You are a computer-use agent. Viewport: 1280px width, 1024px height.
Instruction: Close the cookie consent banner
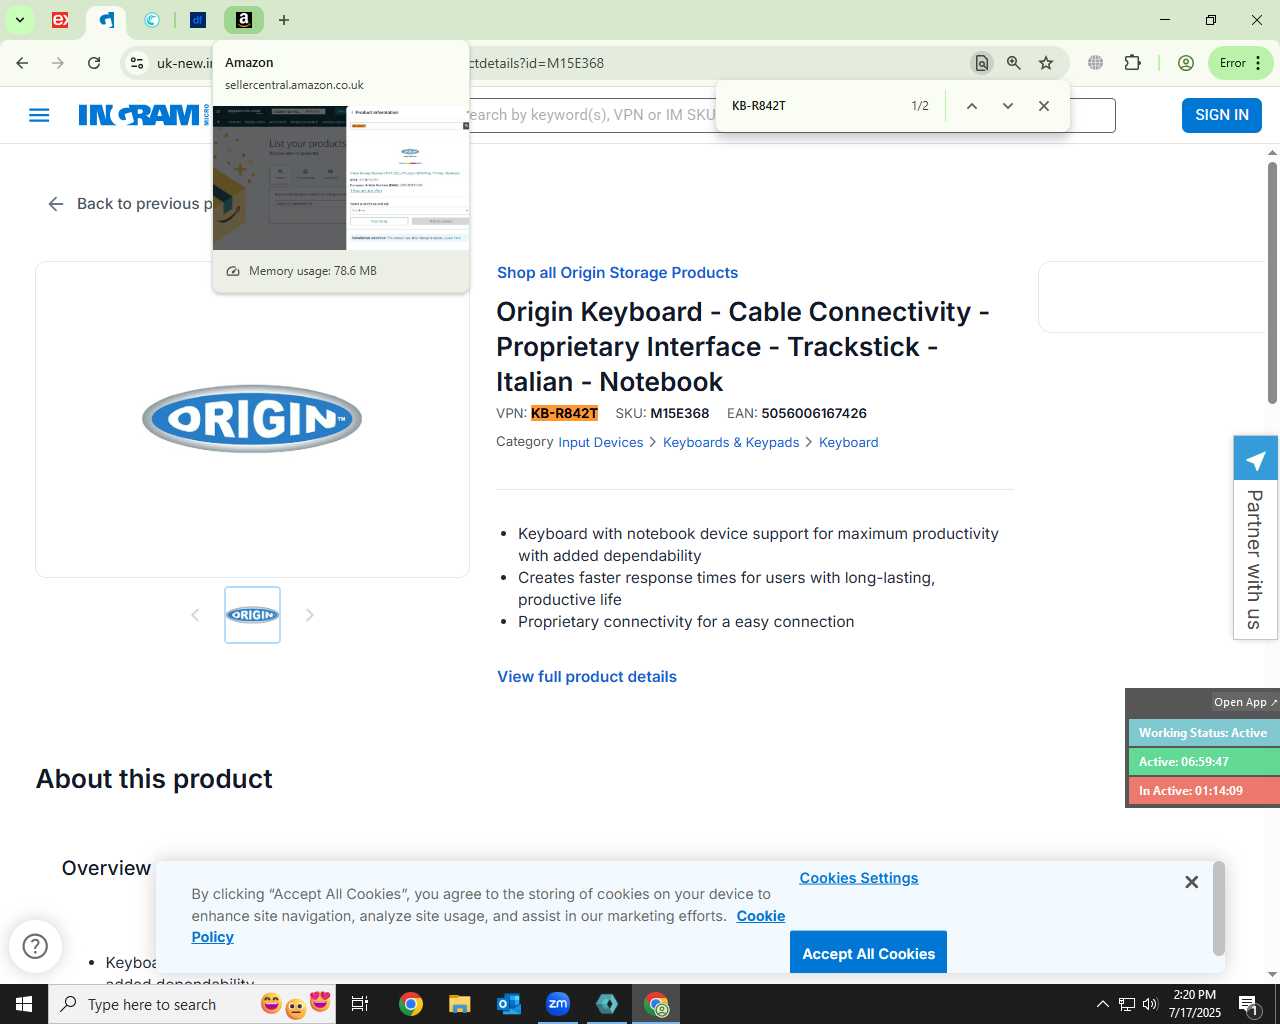[1191, 882]
